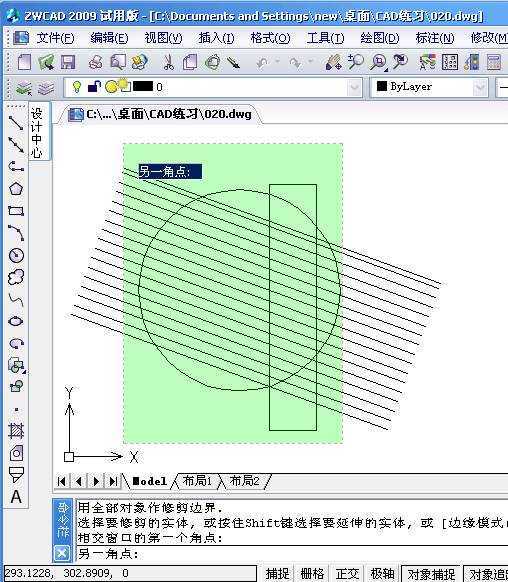Click the Print icon in the toolbar
The image size is (508, 582).
click(95, 62)
